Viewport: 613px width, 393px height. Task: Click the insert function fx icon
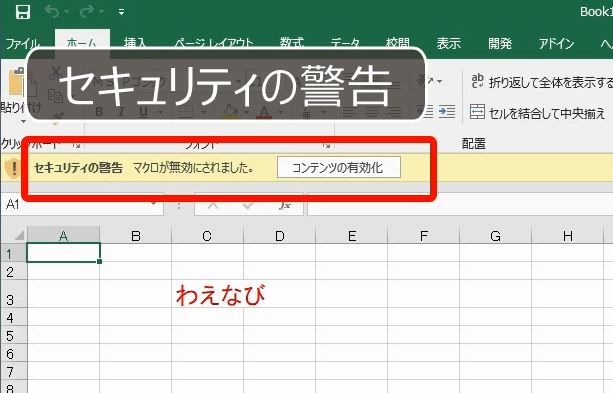[x=285, y=205]
